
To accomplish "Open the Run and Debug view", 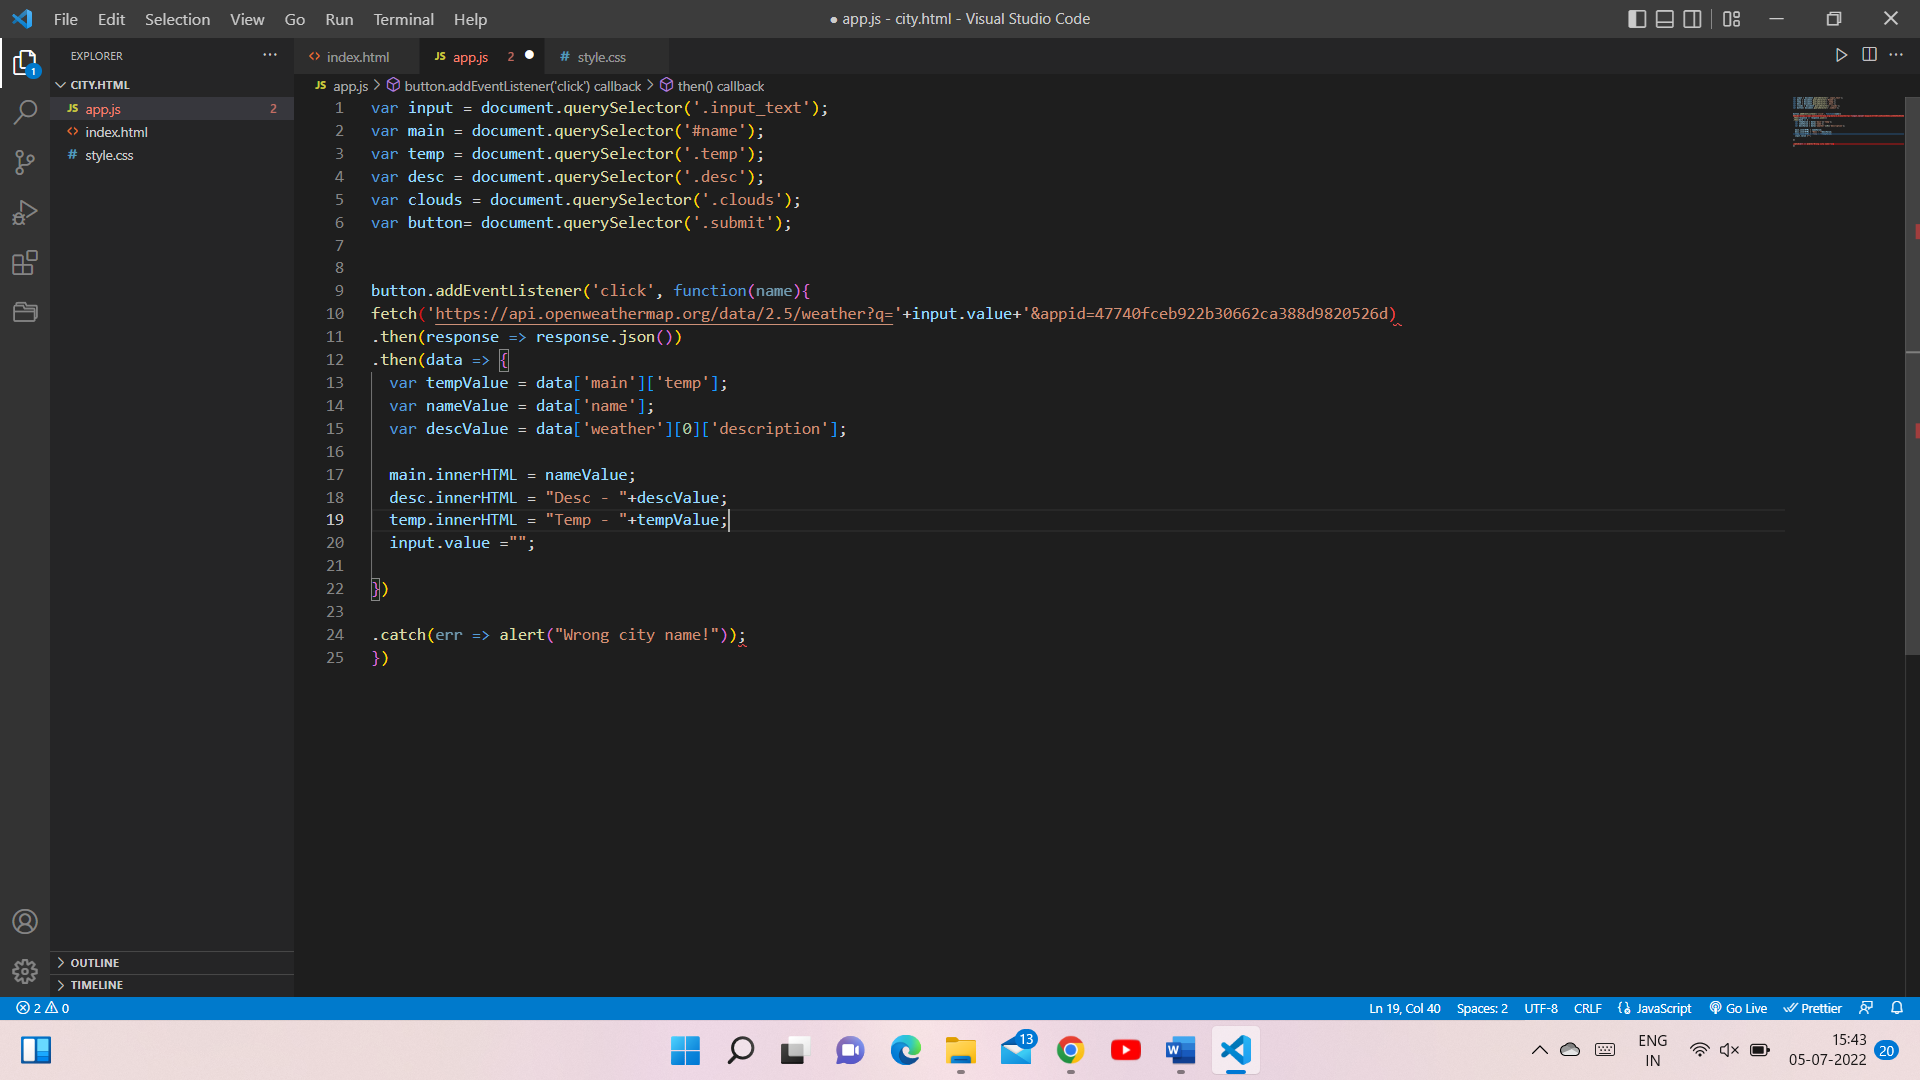I will click(x=25, y=212).
